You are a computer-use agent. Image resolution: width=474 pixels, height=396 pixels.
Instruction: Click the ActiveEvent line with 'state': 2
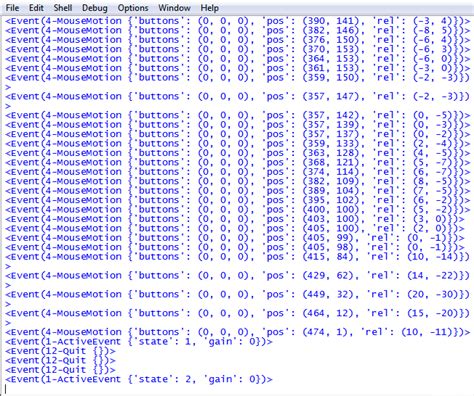click(x=139, y=379)
